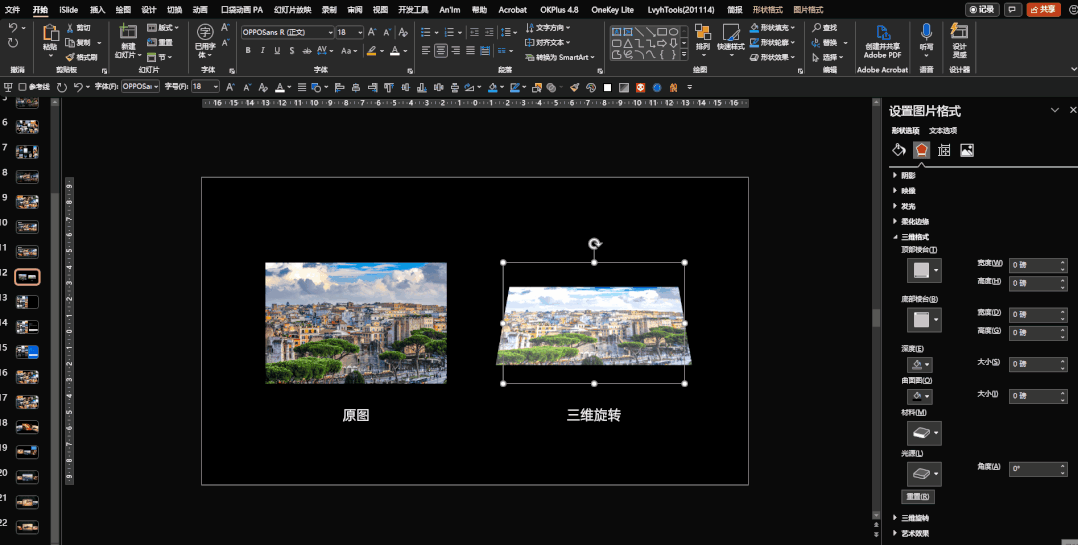
Task: Click the Share (共享) button
Action: pos(1044,10)
